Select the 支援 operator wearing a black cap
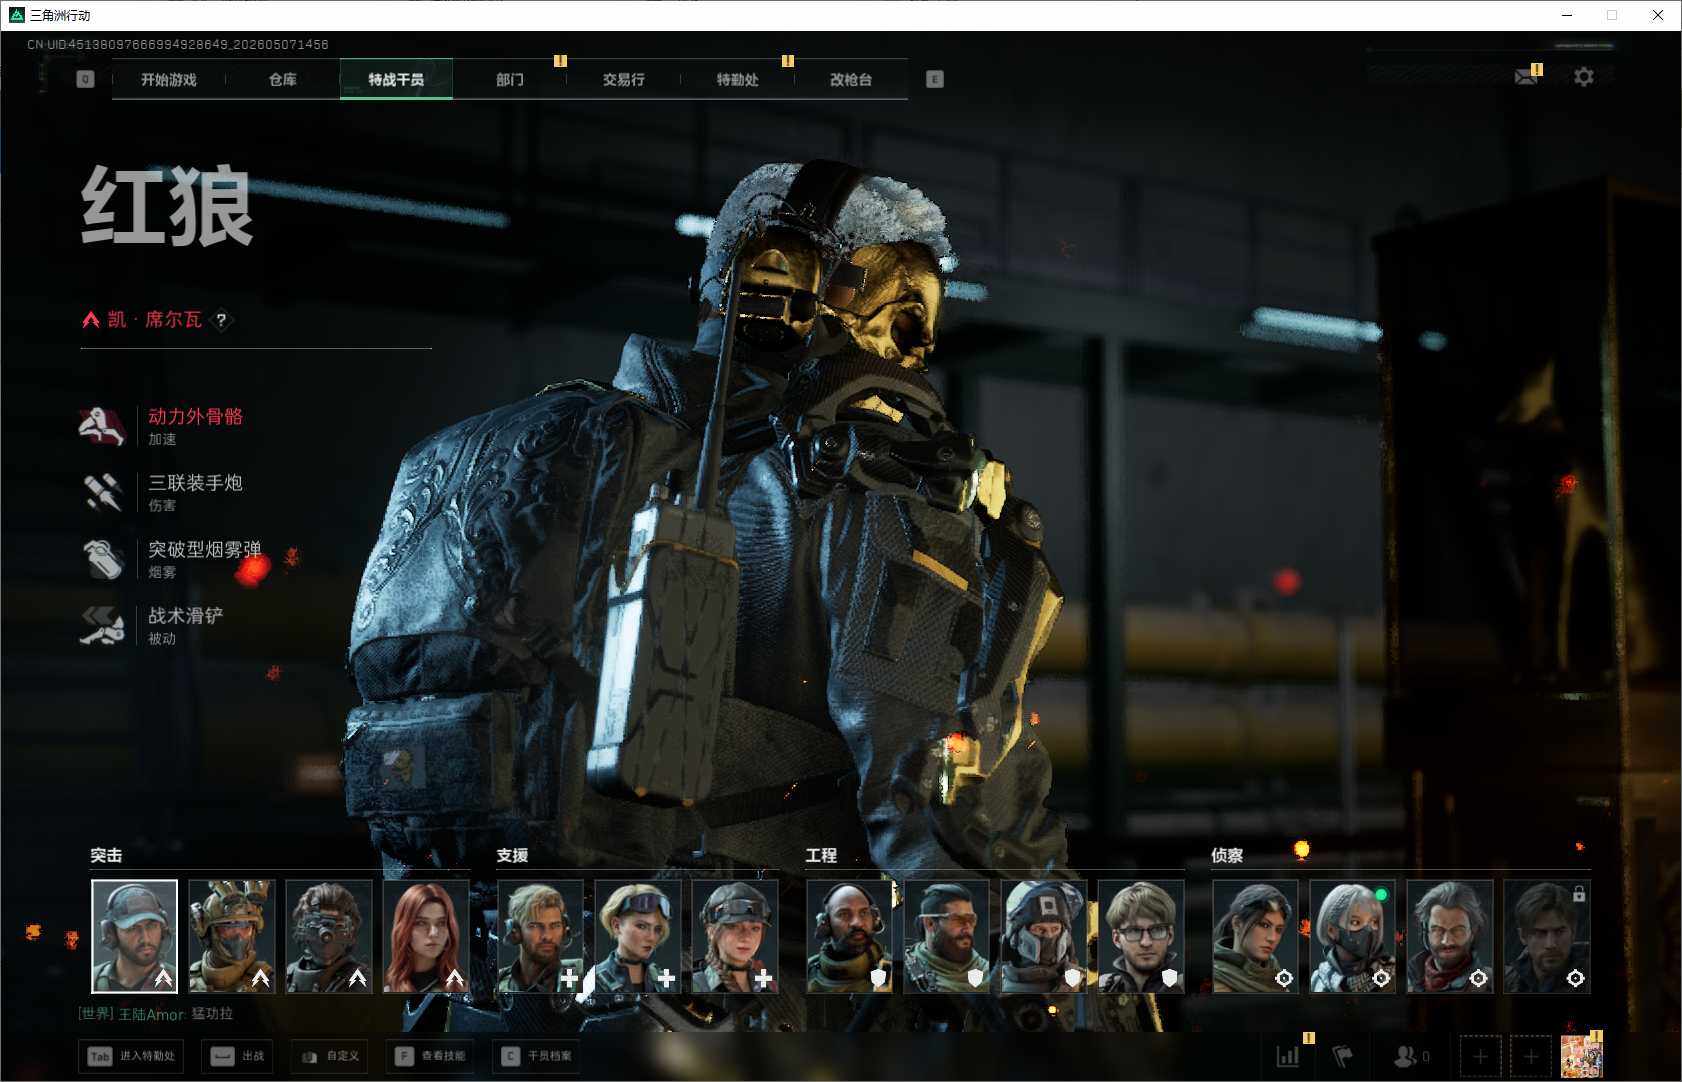The width and height of the screenshot is (1682, 1082). 734,936
